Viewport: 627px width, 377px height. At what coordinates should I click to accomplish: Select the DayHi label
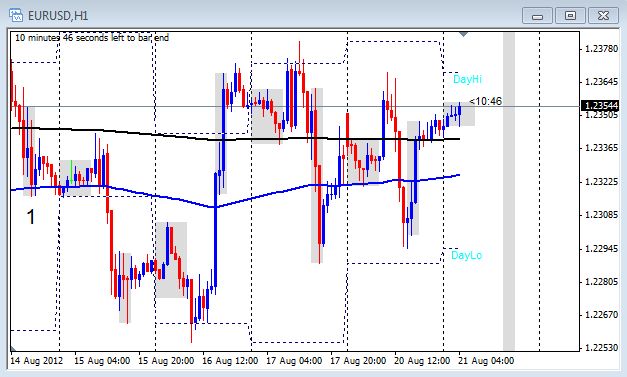point(467,79)
